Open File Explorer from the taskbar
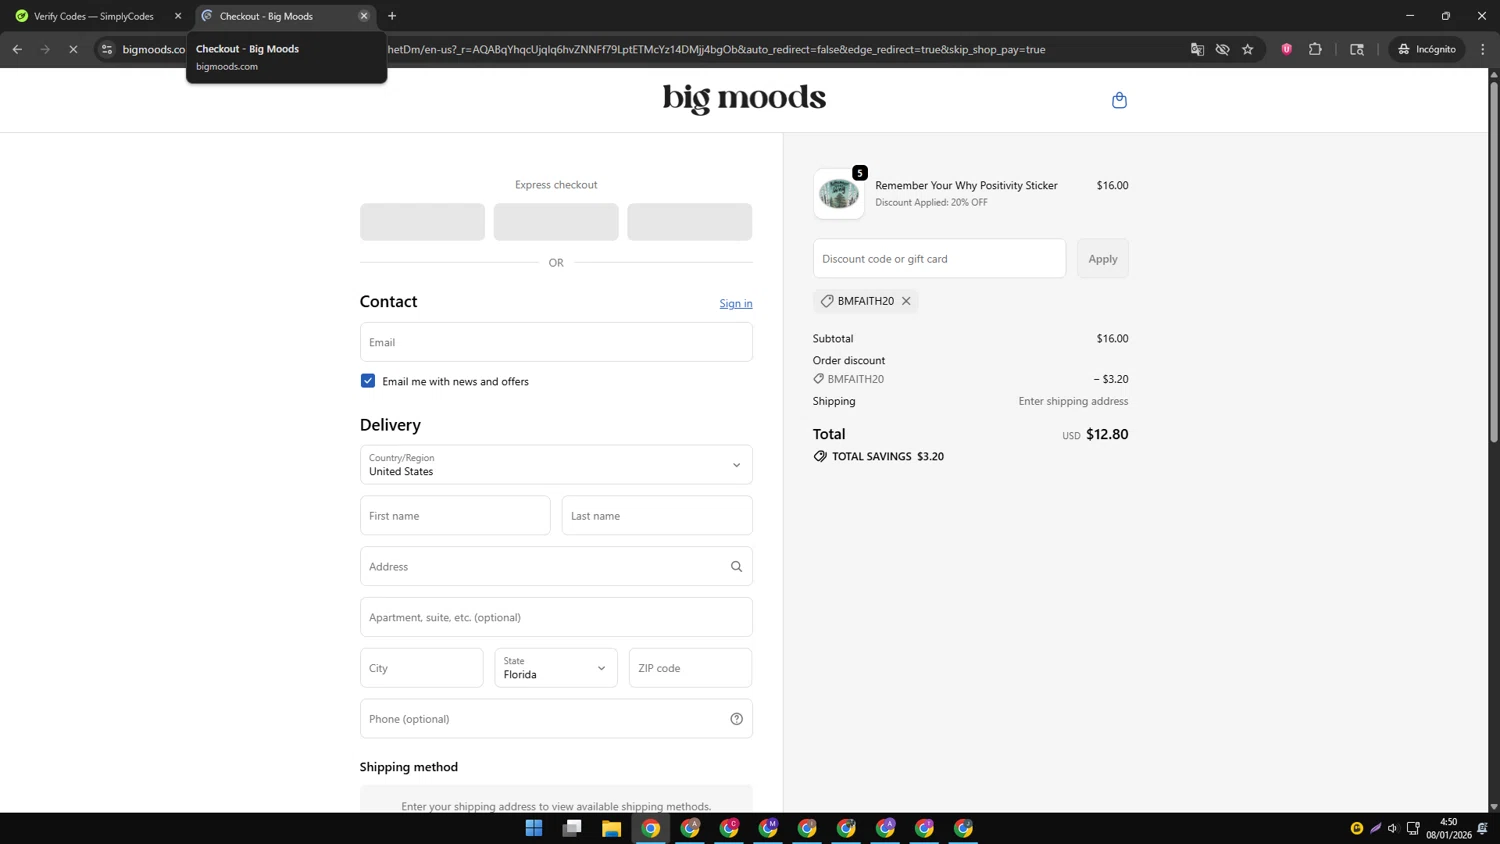The image size is (1500, 844). [x=611, y=828]
